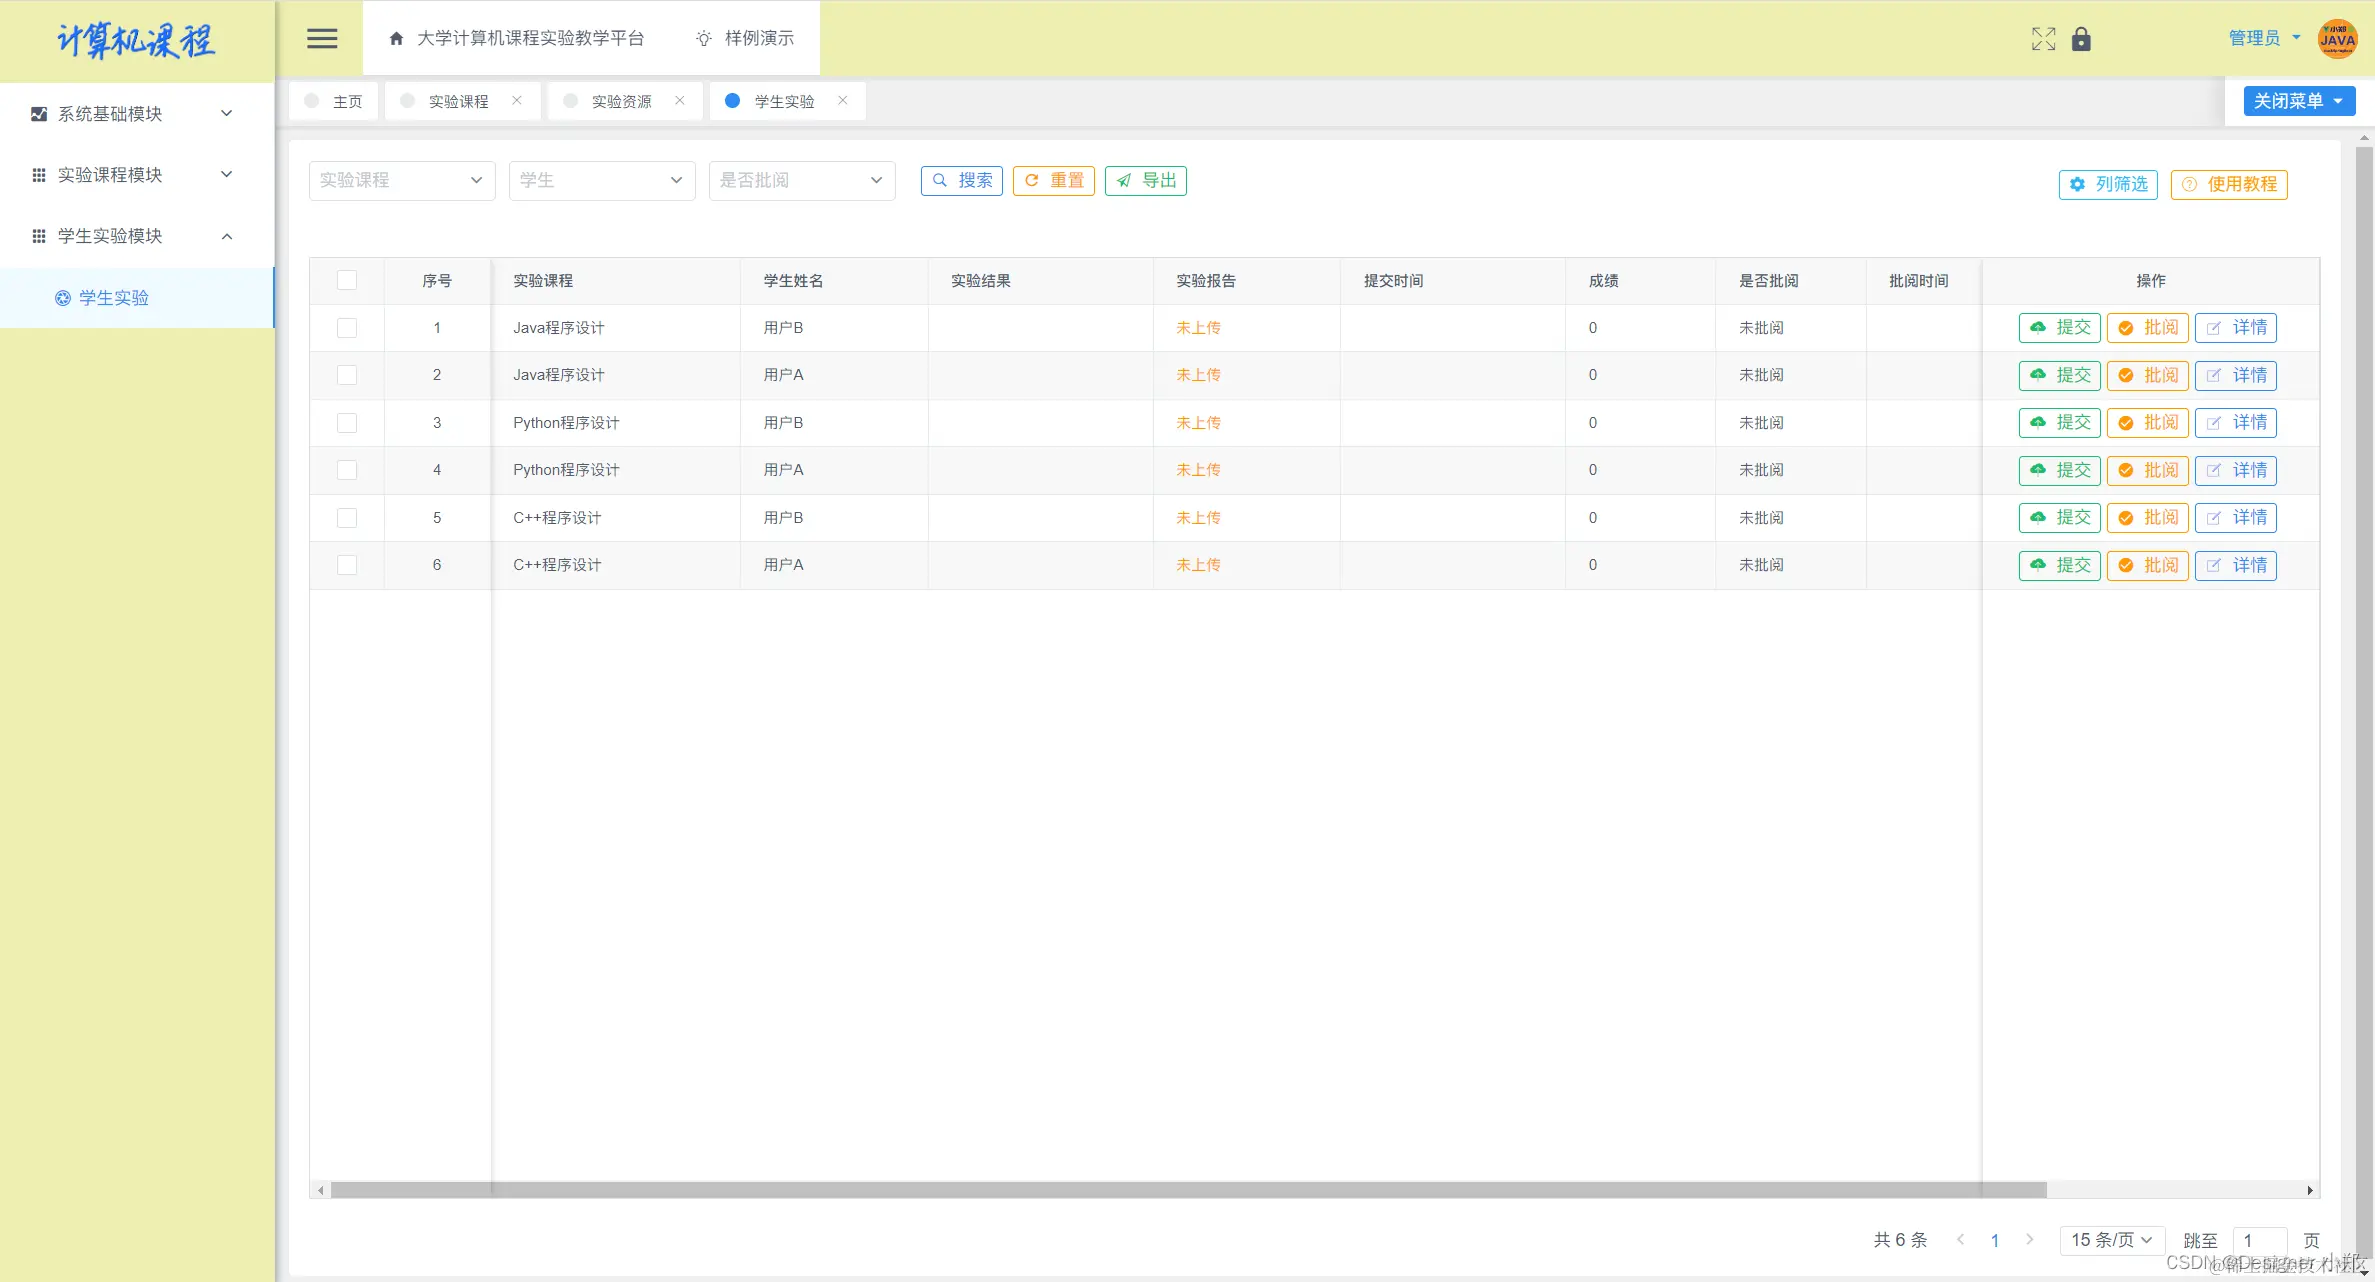Click the 列筛选 gear button
Screen dimensions: 2375x1282
click(x=2108, y=184)
